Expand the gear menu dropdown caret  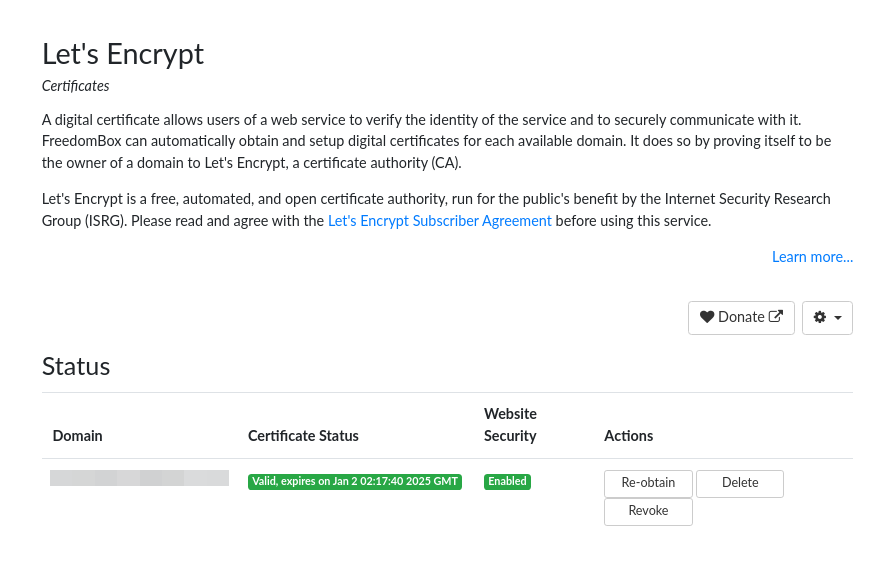pyautogui.click(x=838, y=318)
